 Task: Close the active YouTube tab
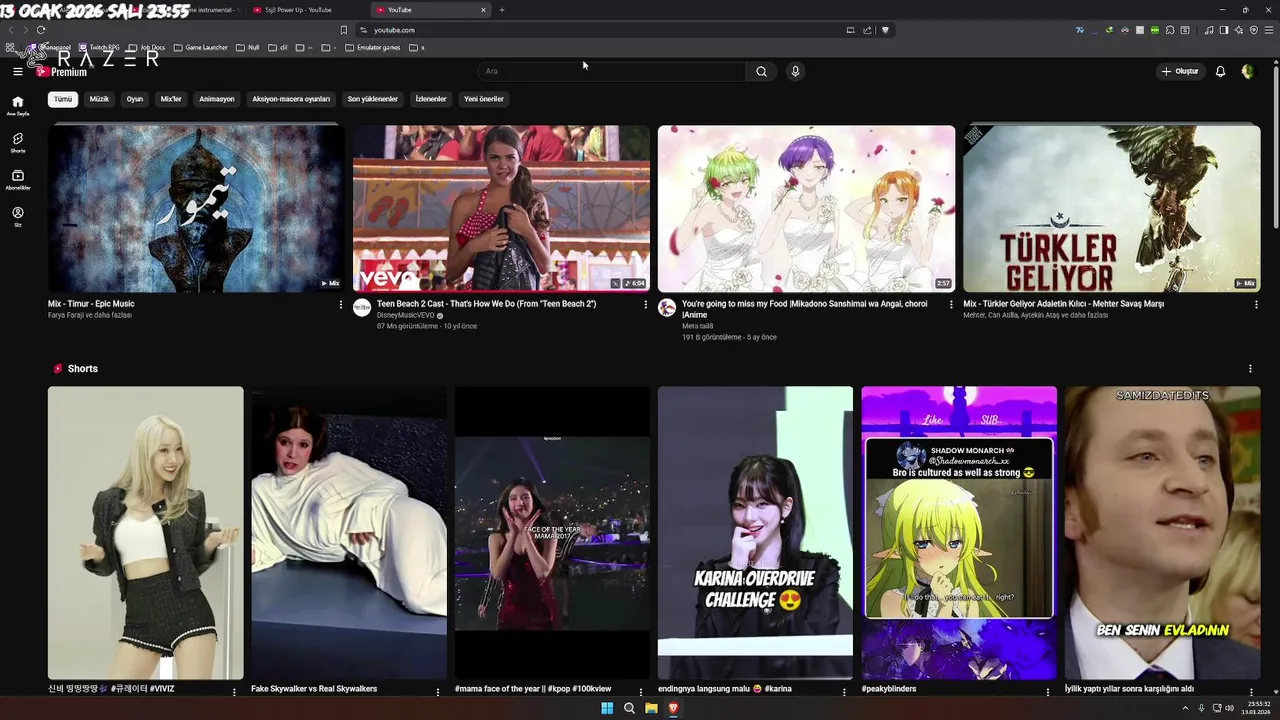pos(484,10)
